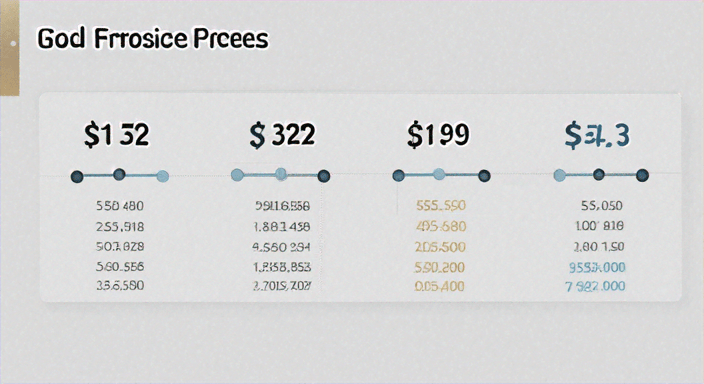The image size is (704, 384).
Task: Click dark end dot under $ 322
Action: (324, 176)
